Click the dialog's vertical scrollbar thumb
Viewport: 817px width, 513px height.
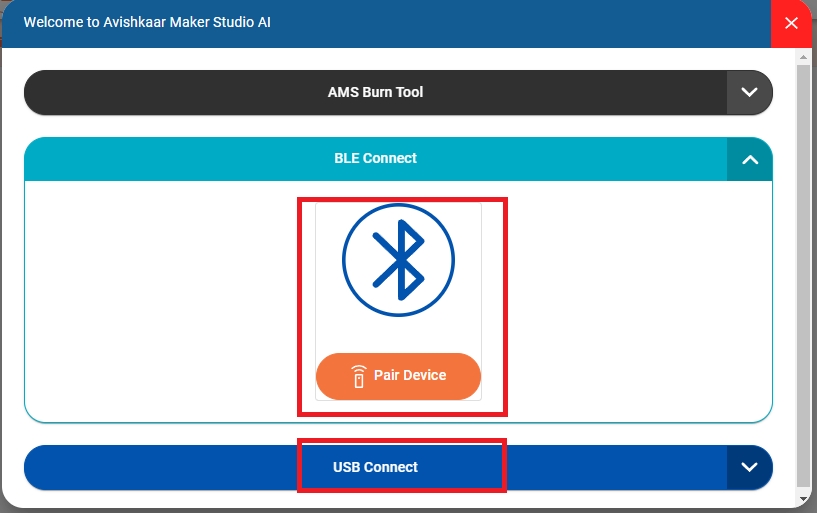pyautogui.click(x=803, y=276)
